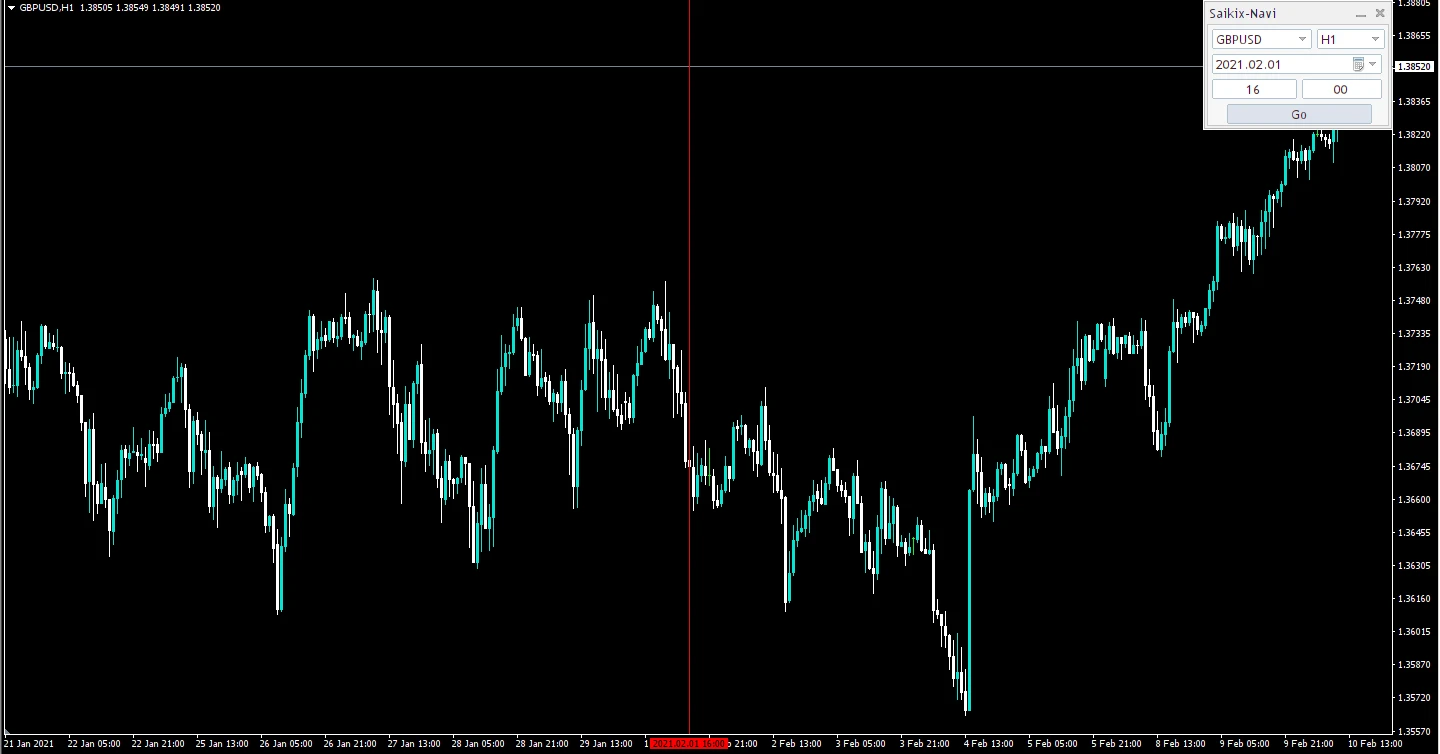
Task: Open the calendar date picker icon
Action: point(1358,64)
